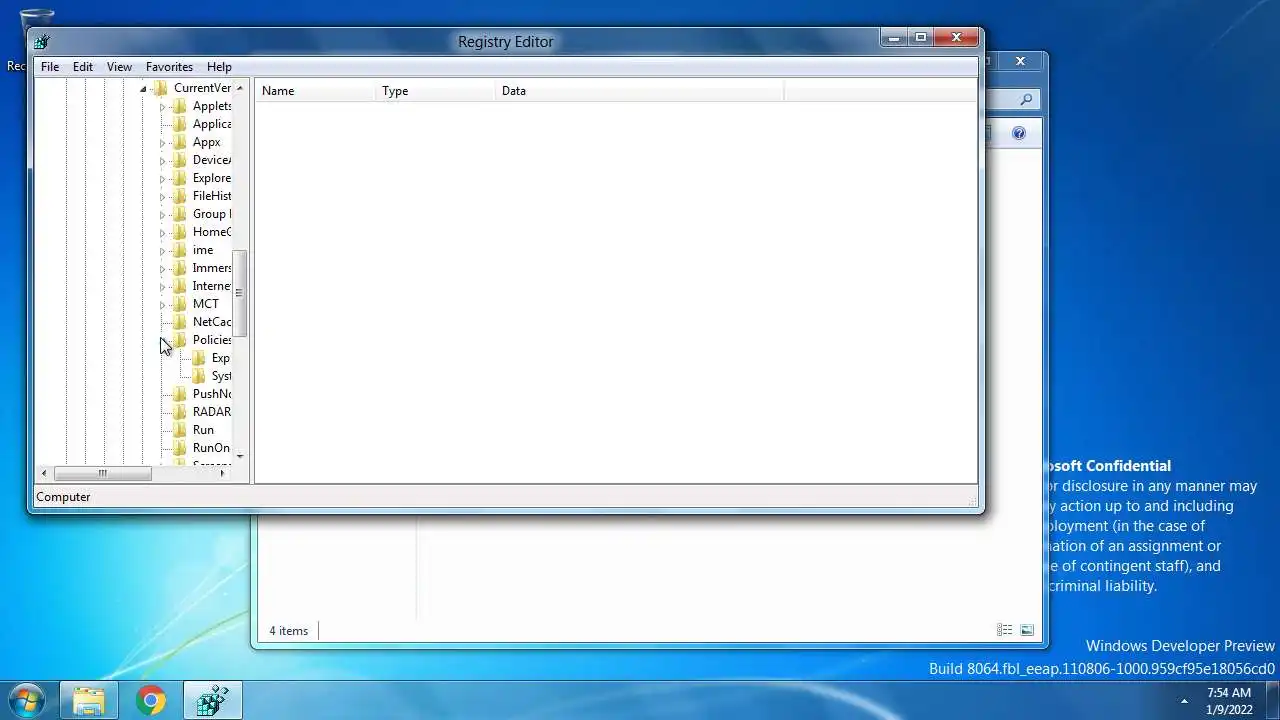Click the horizontal scrollbar left arrow
This screenshot has height=720, width=1280.
point(44,473)
